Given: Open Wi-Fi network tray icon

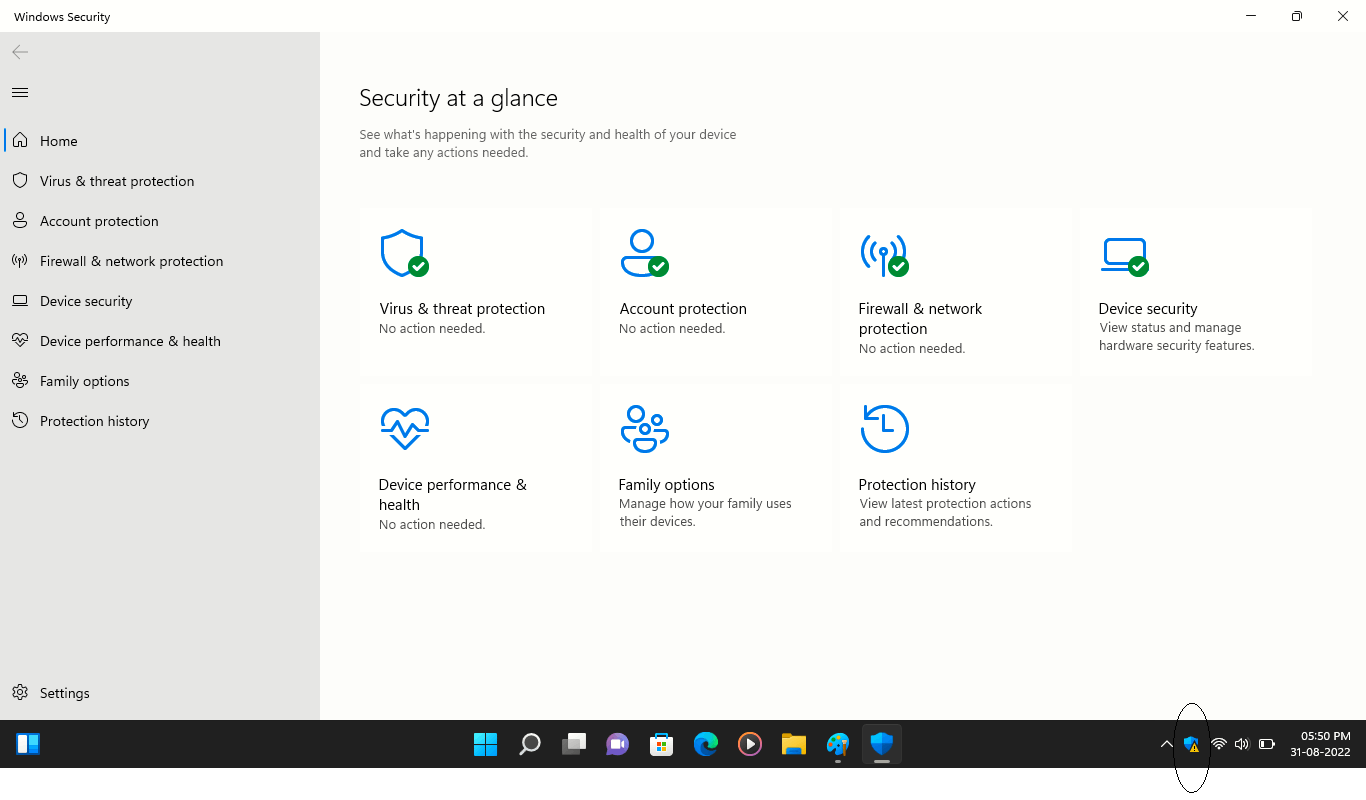Looking at the screenshot, I should click(x=1218, y=744).
